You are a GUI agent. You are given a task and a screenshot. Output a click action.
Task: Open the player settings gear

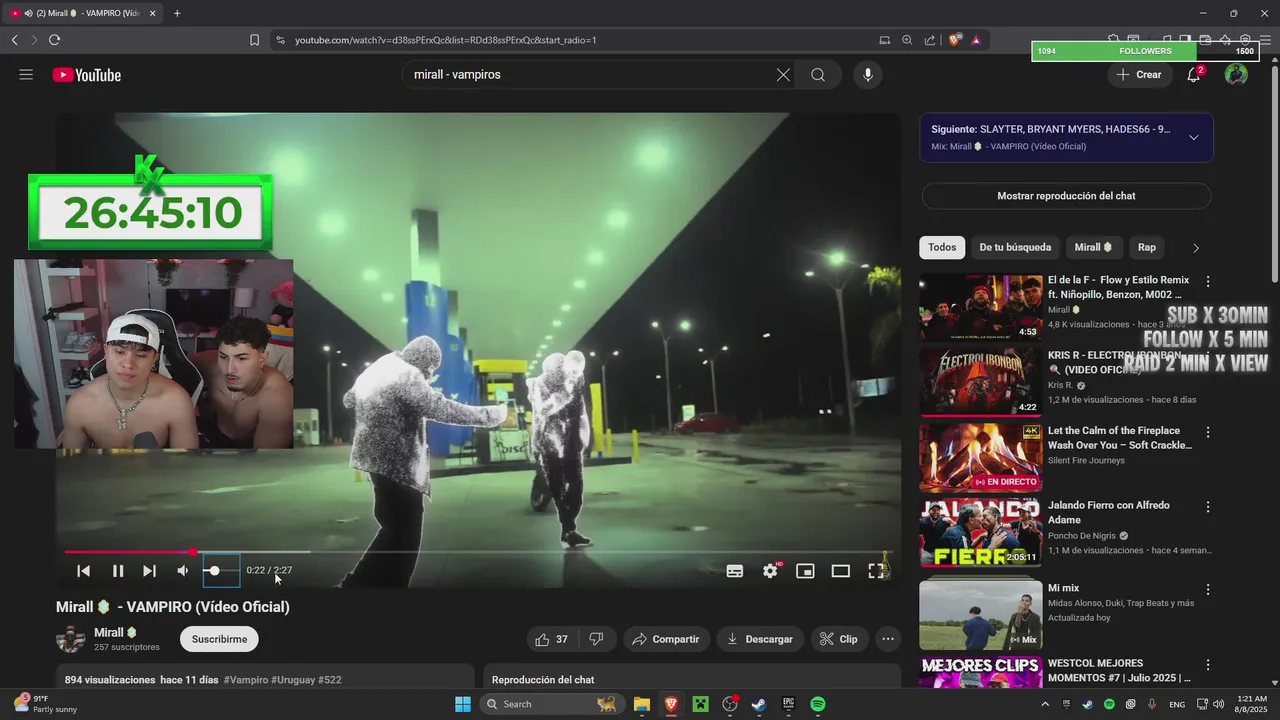770,571
